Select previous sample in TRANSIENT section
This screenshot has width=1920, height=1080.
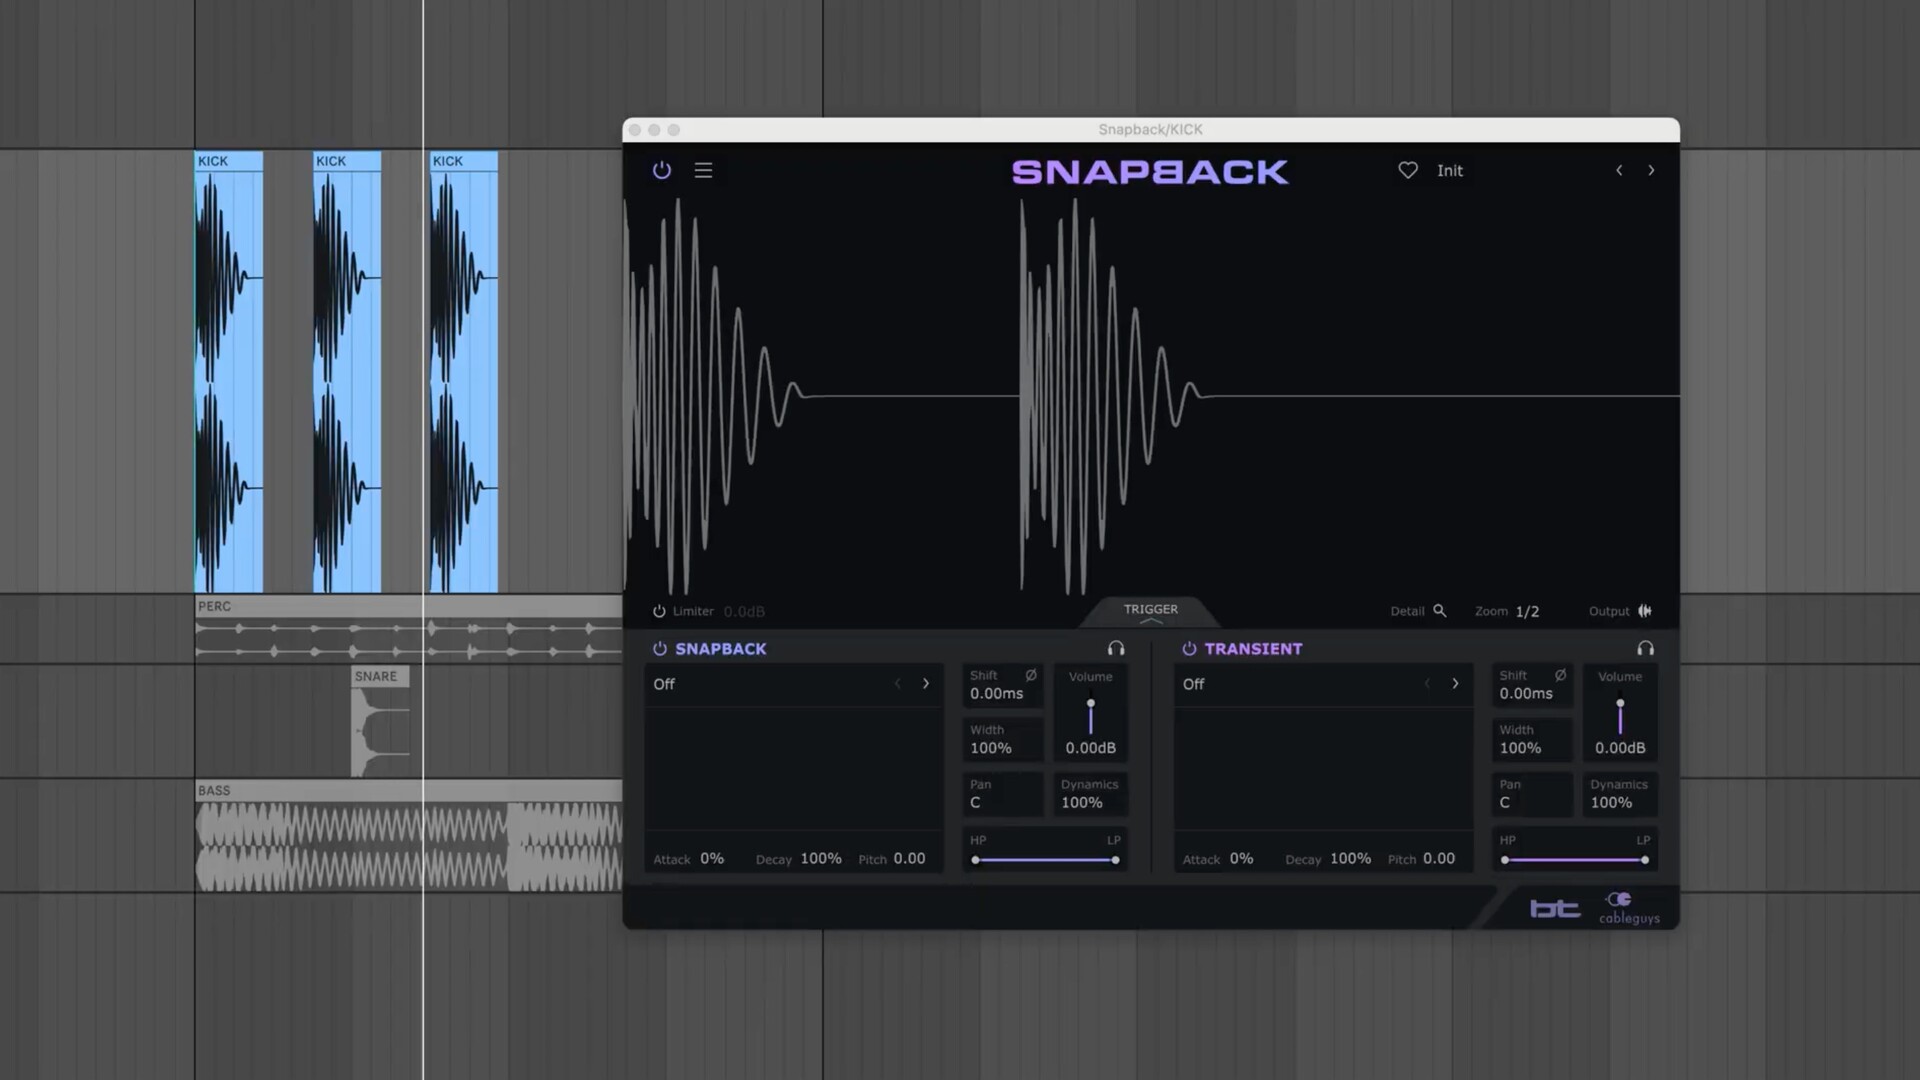click(x=1427, y=684)
